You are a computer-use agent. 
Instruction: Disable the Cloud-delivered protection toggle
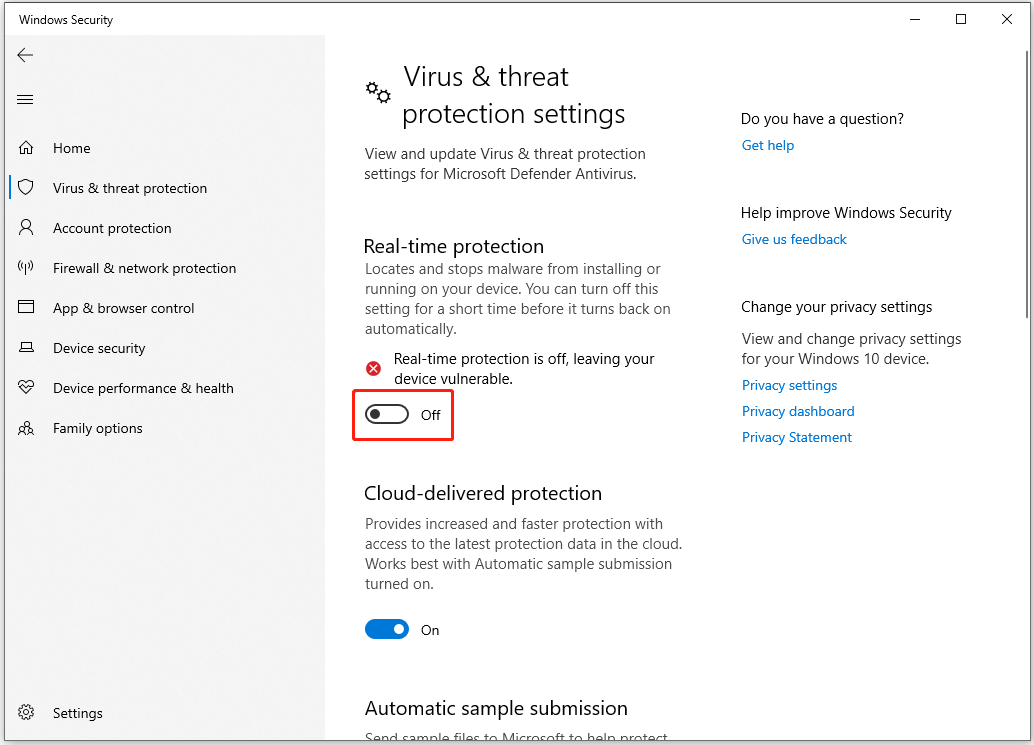387,630
